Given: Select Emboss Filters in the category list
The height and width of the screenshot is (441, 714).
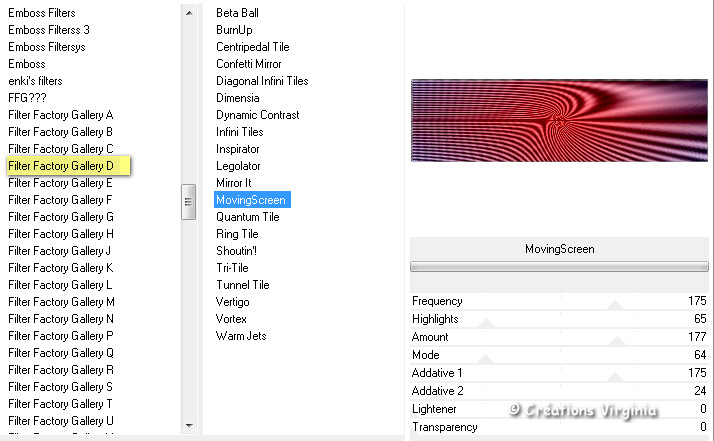Looking at the screenshot, I should (42, 13).
